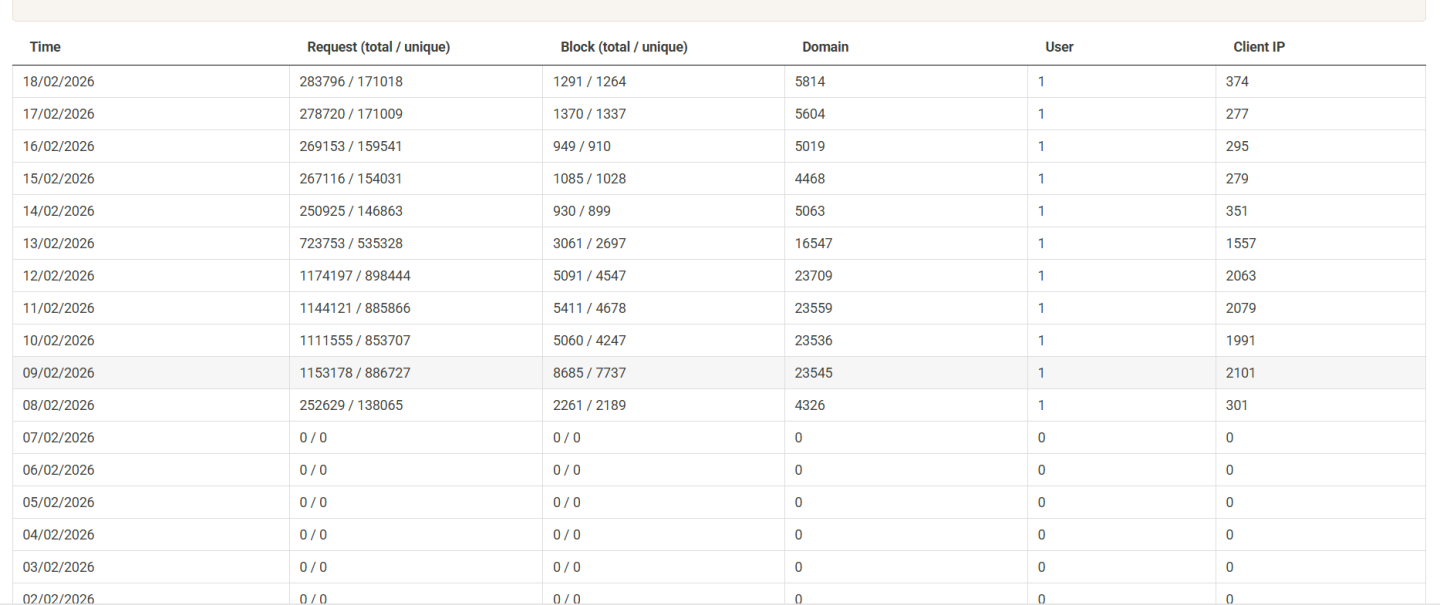Viewport: 1440px width, 605px height.
Task: Click domain value 5019 for 16/02/2026
Action: tap(810, 146)
